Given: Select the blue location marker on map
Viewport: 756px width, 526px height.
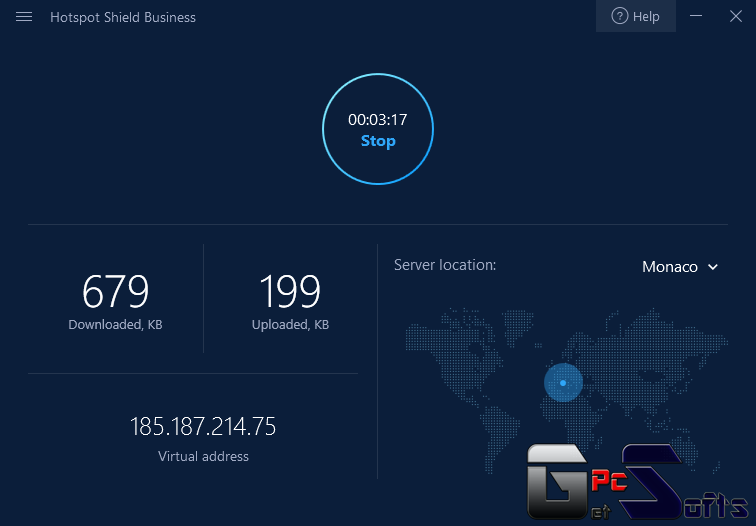Looking at the screenshot, I should coord(563,383).
